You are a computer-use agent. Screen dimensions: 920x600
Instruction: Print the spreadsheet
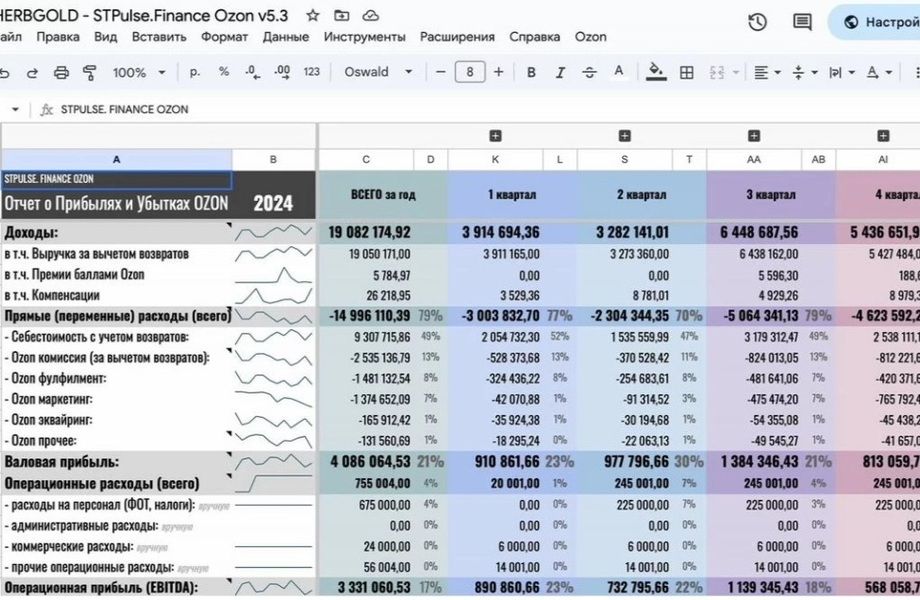pos(61,73)
